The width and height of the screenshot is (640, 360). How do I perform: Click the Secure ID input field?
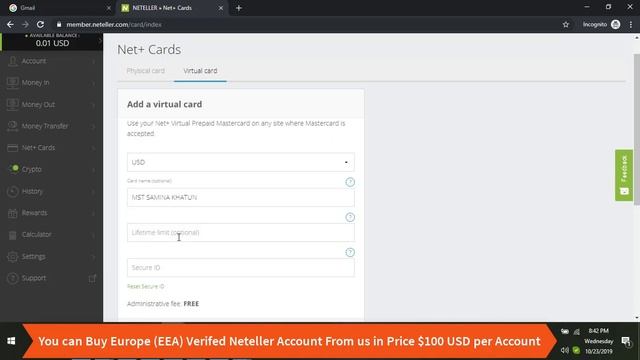tap(241, 268)
